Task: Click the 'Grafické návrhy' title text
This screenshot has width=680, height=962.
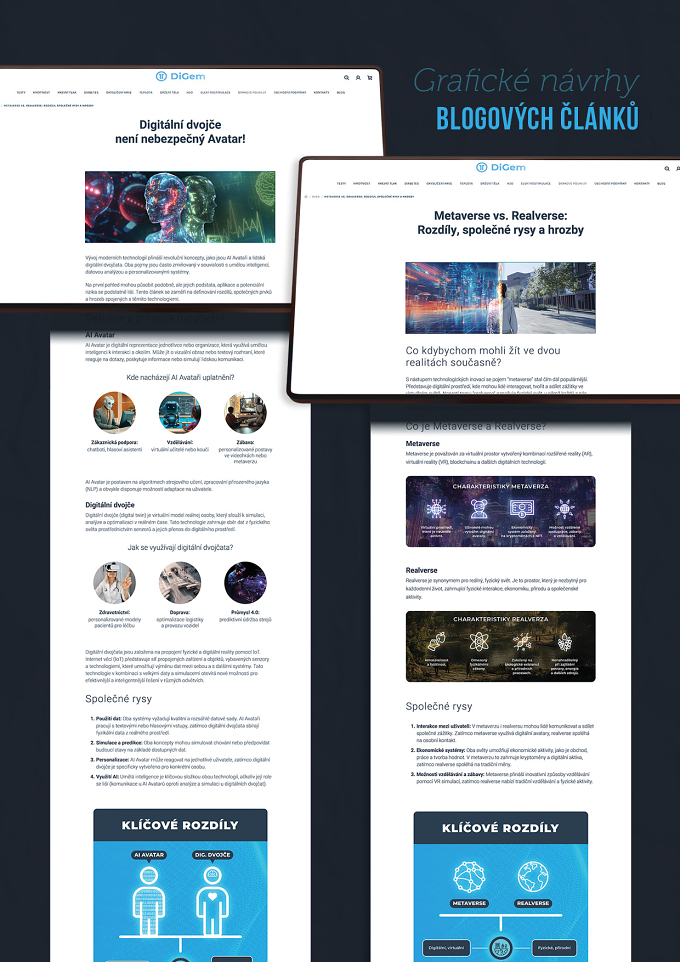Action: 526,83
